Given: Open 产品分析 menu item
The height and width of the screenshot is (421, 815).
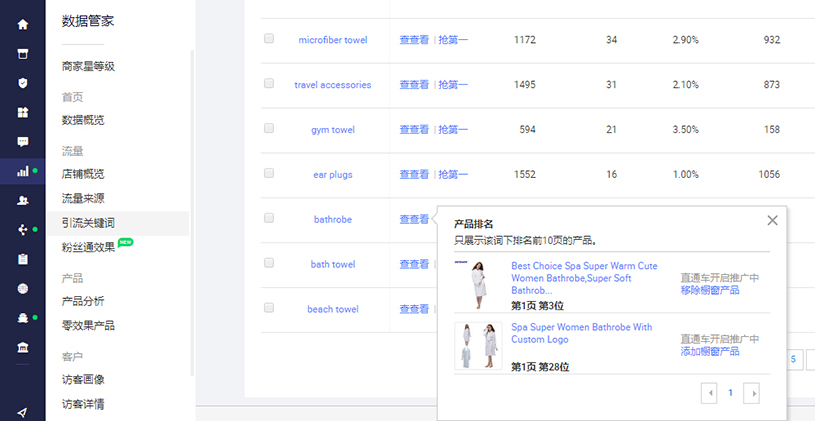Looking at the screenshot, I should 83,301.
